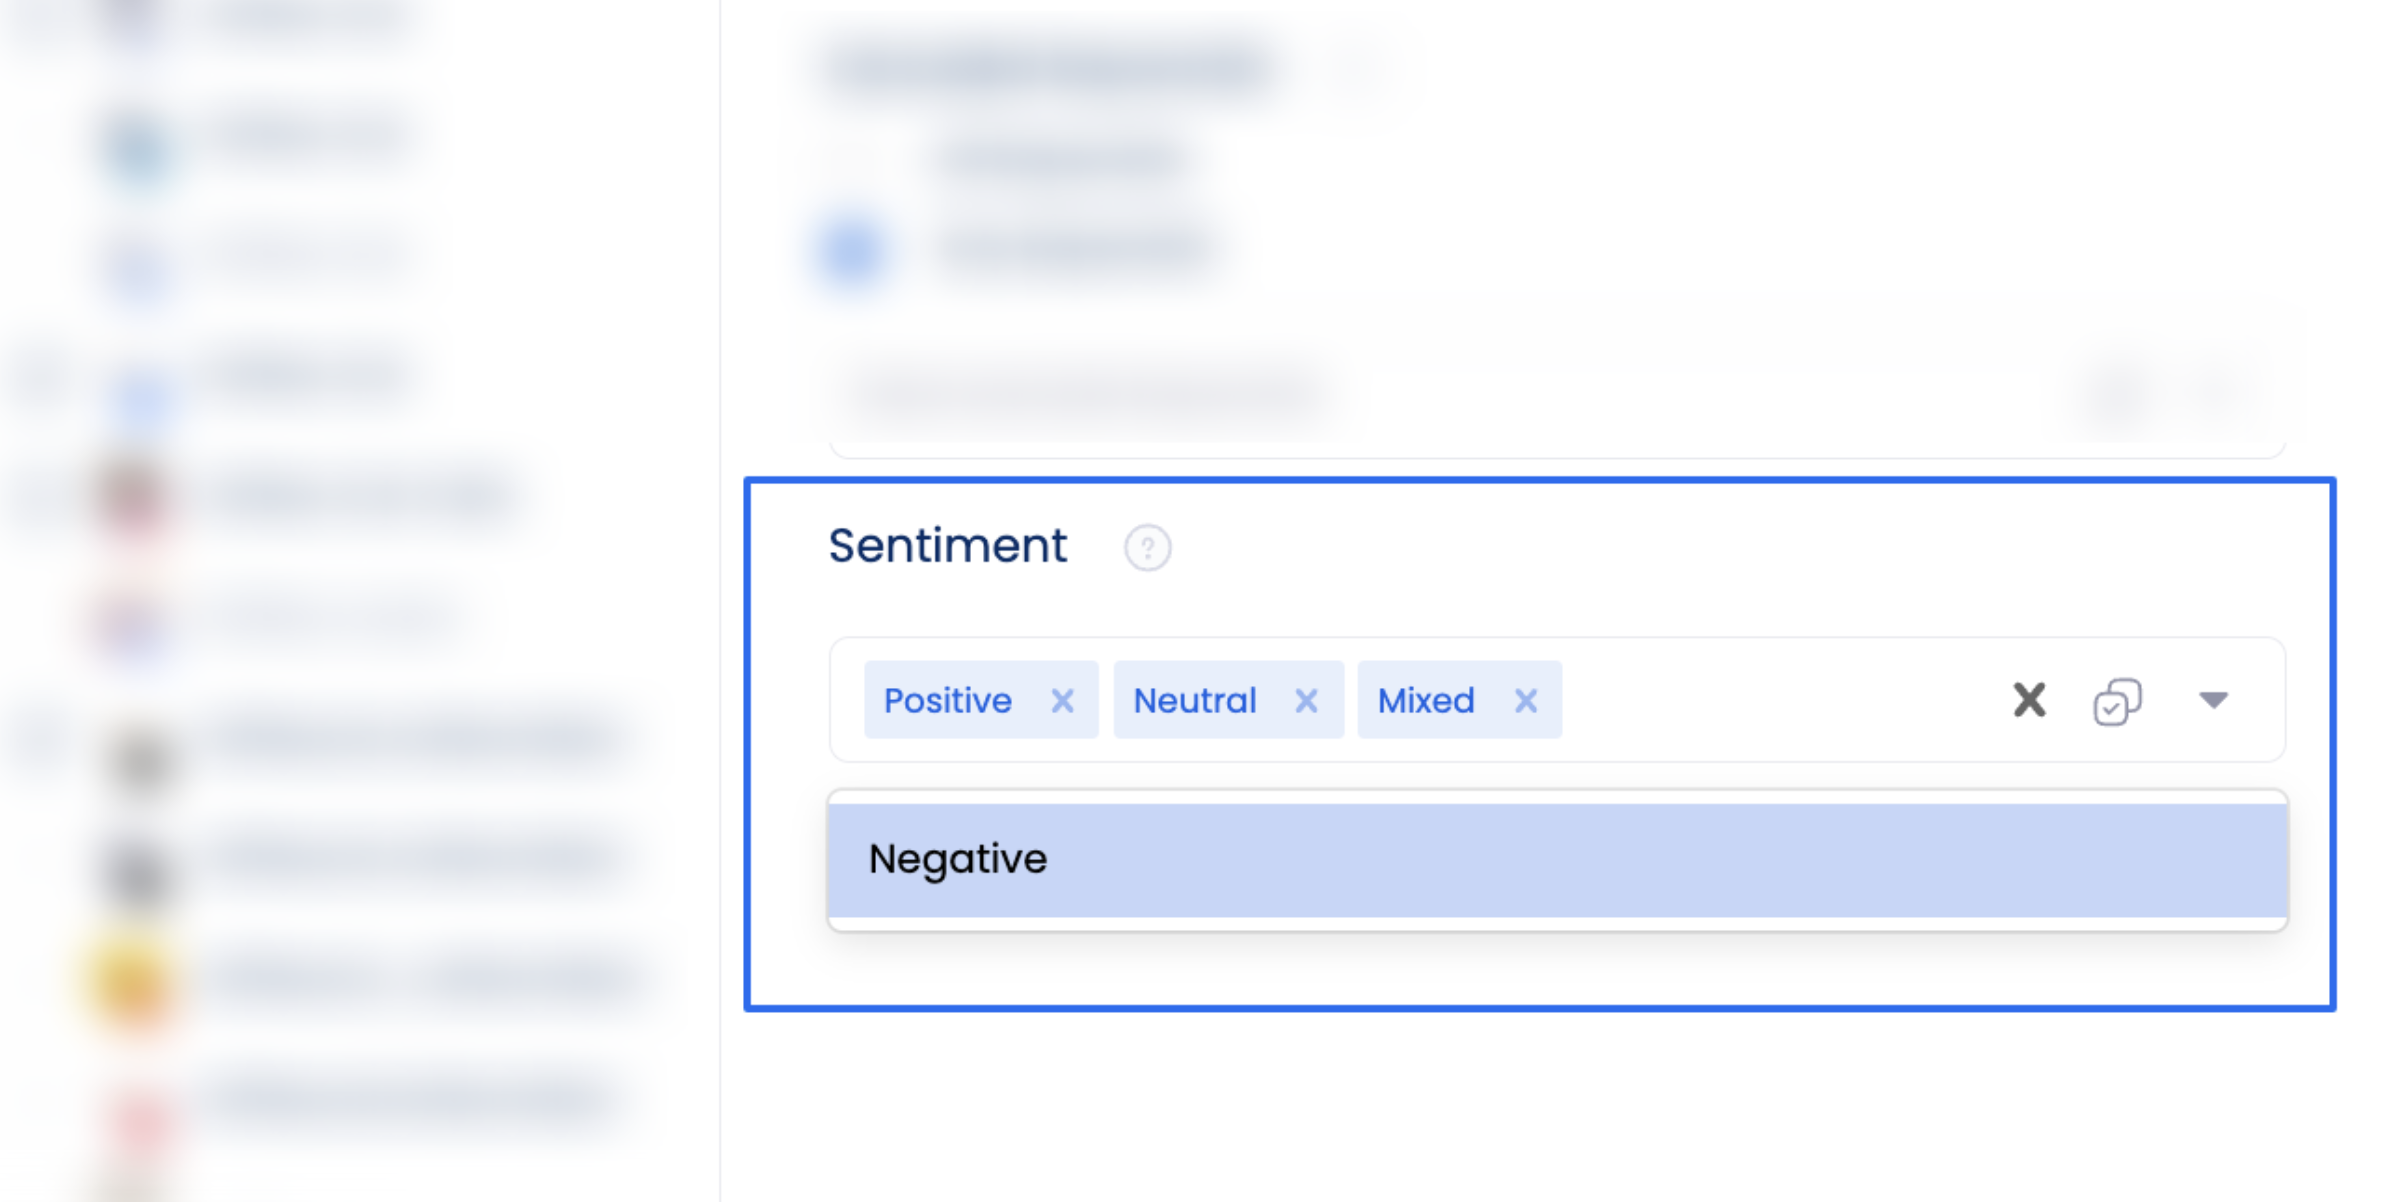The width and height of the screenshot is (2386, 1202).
Task: Click the Positive tag label
Action: pyautogui.click(x=946, y=700)
